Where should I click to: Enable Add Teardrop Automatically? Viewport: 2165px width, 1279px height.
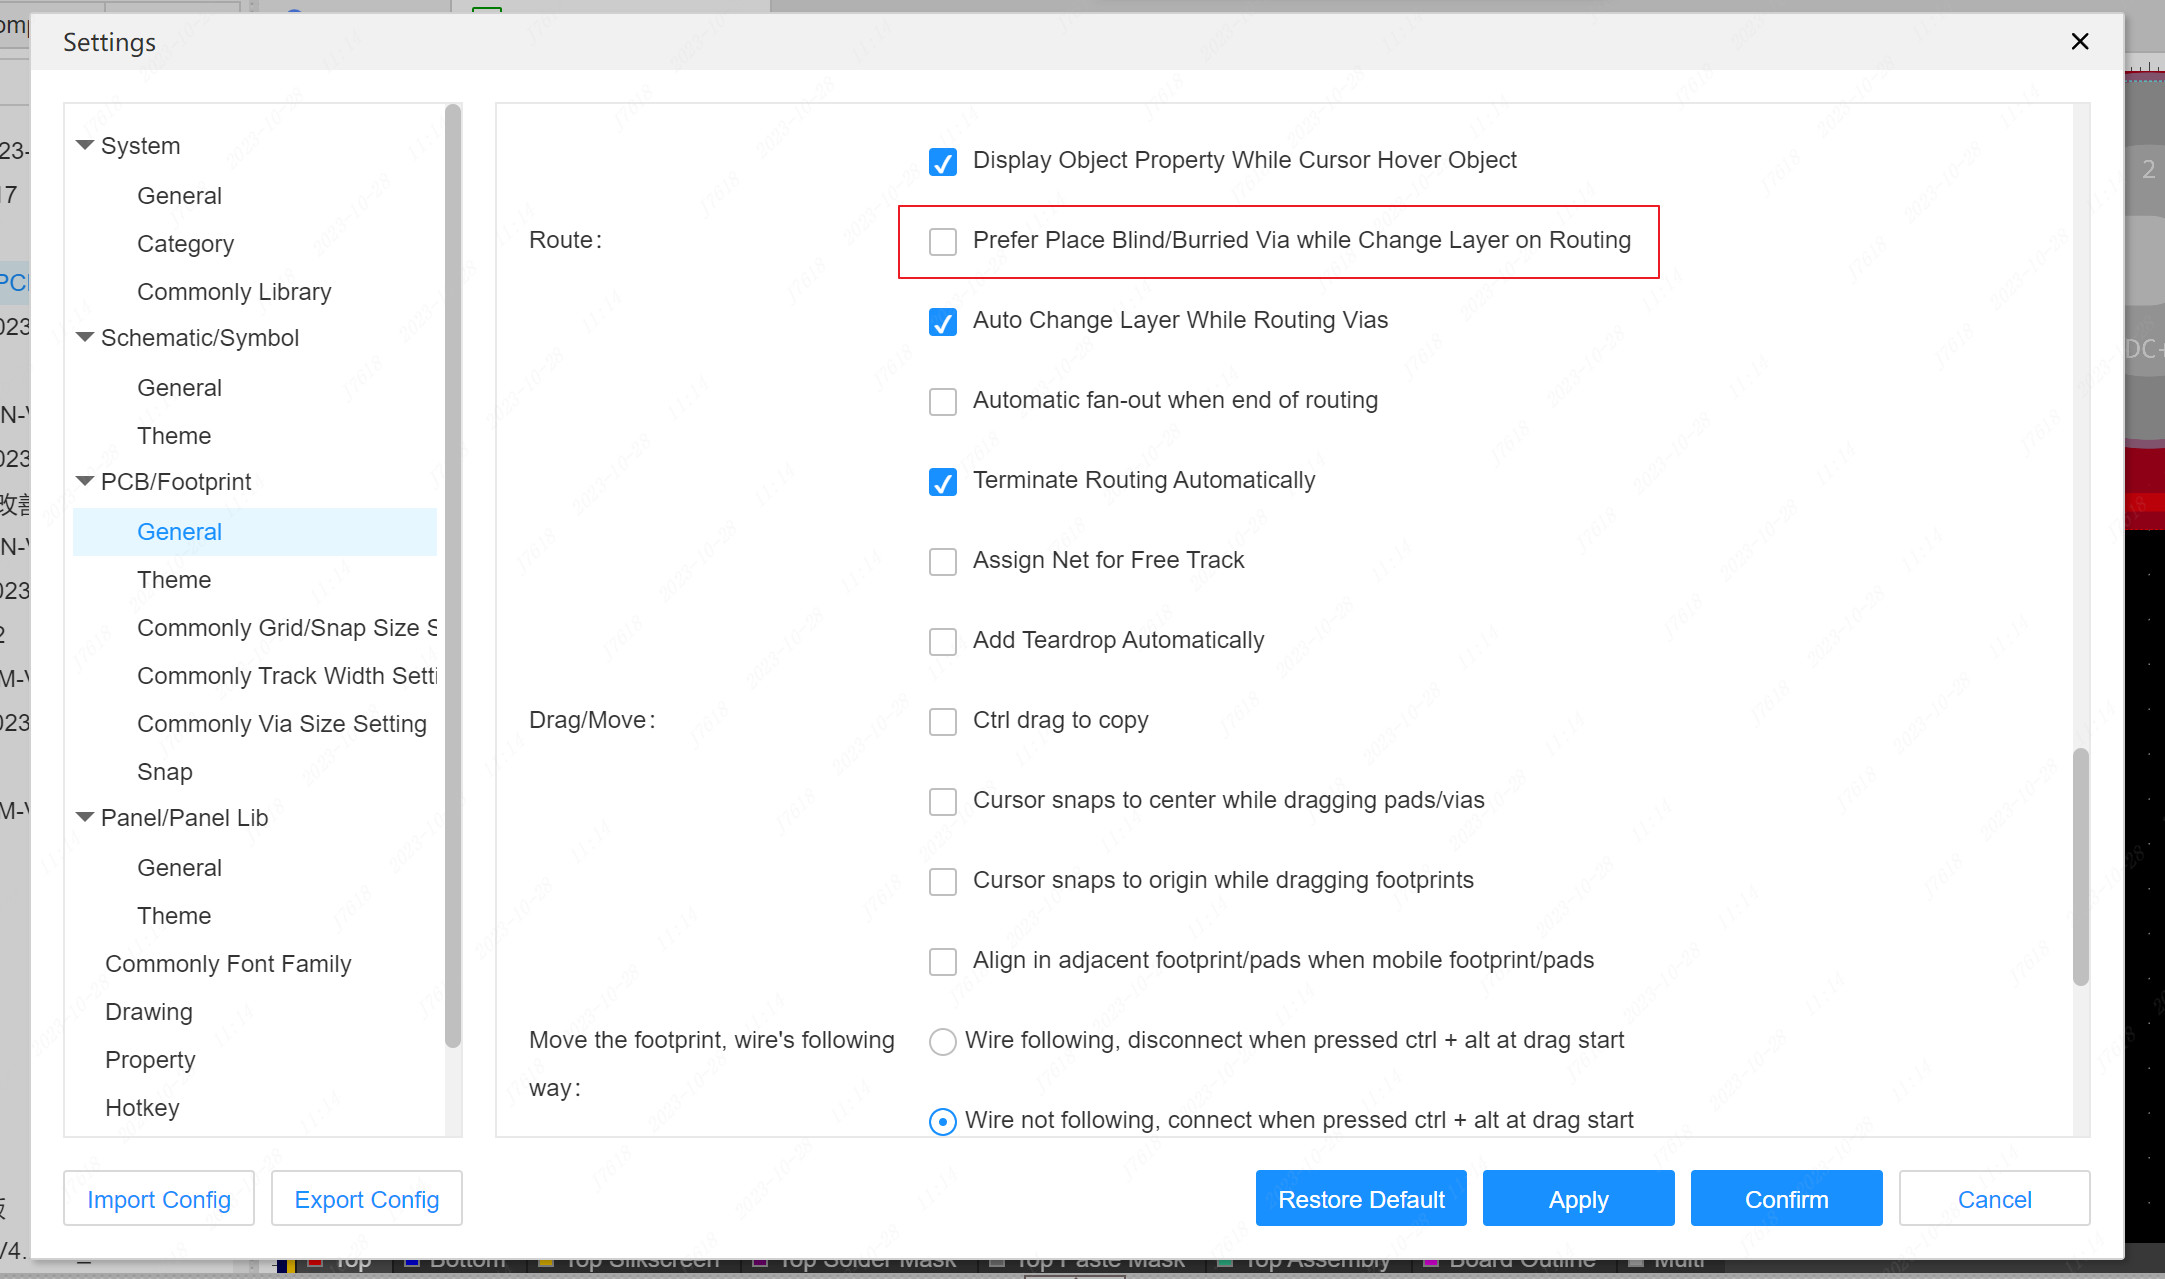tap(943, 641)
